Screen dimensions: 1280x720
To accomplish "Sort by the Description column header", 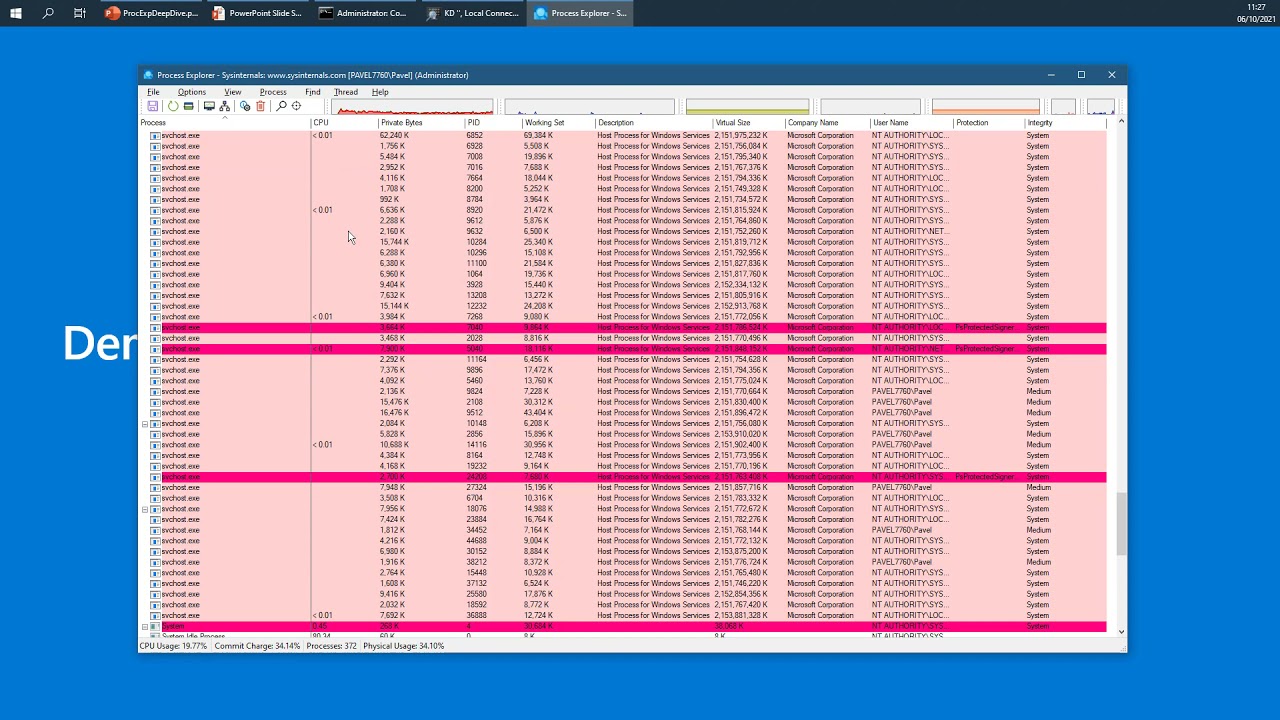I will point(654,123).
